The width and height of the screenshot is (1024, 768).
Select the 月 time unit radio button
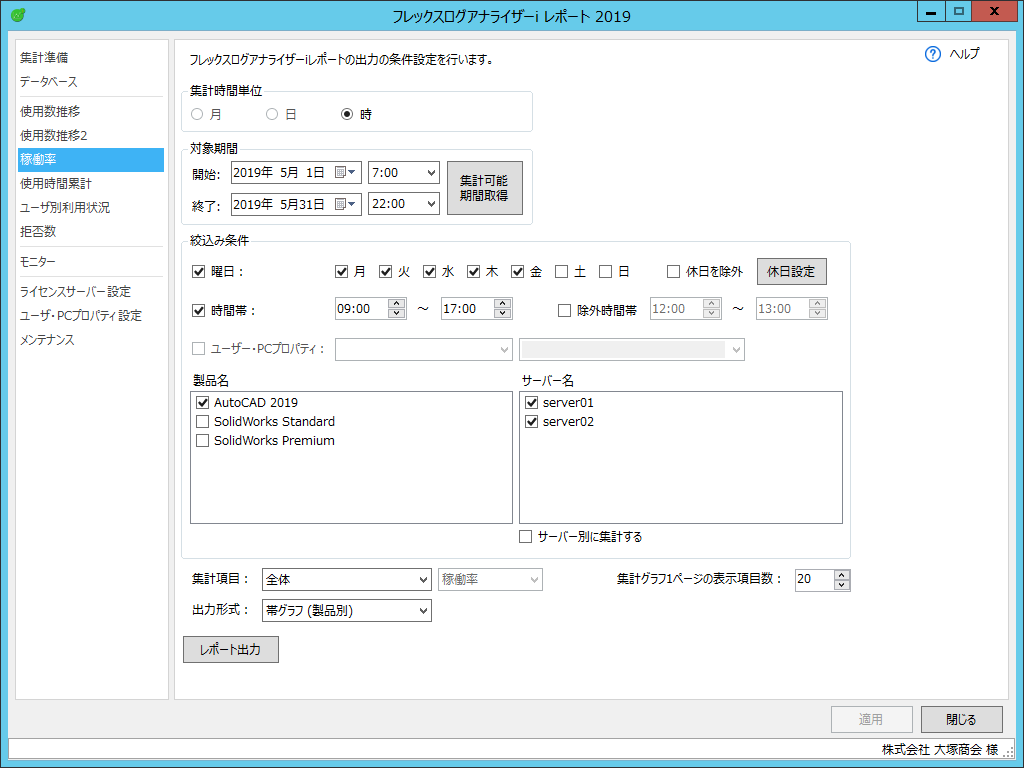pos(197,114)
